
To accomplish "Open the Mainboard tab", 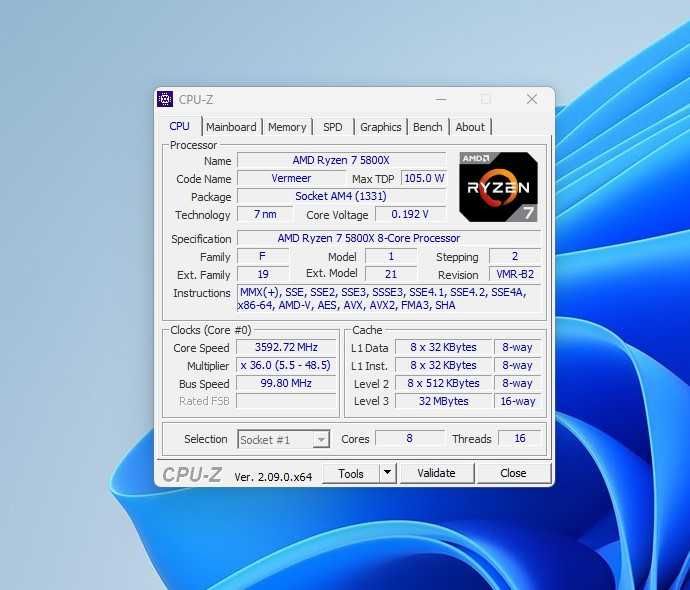I will [231, 127].
